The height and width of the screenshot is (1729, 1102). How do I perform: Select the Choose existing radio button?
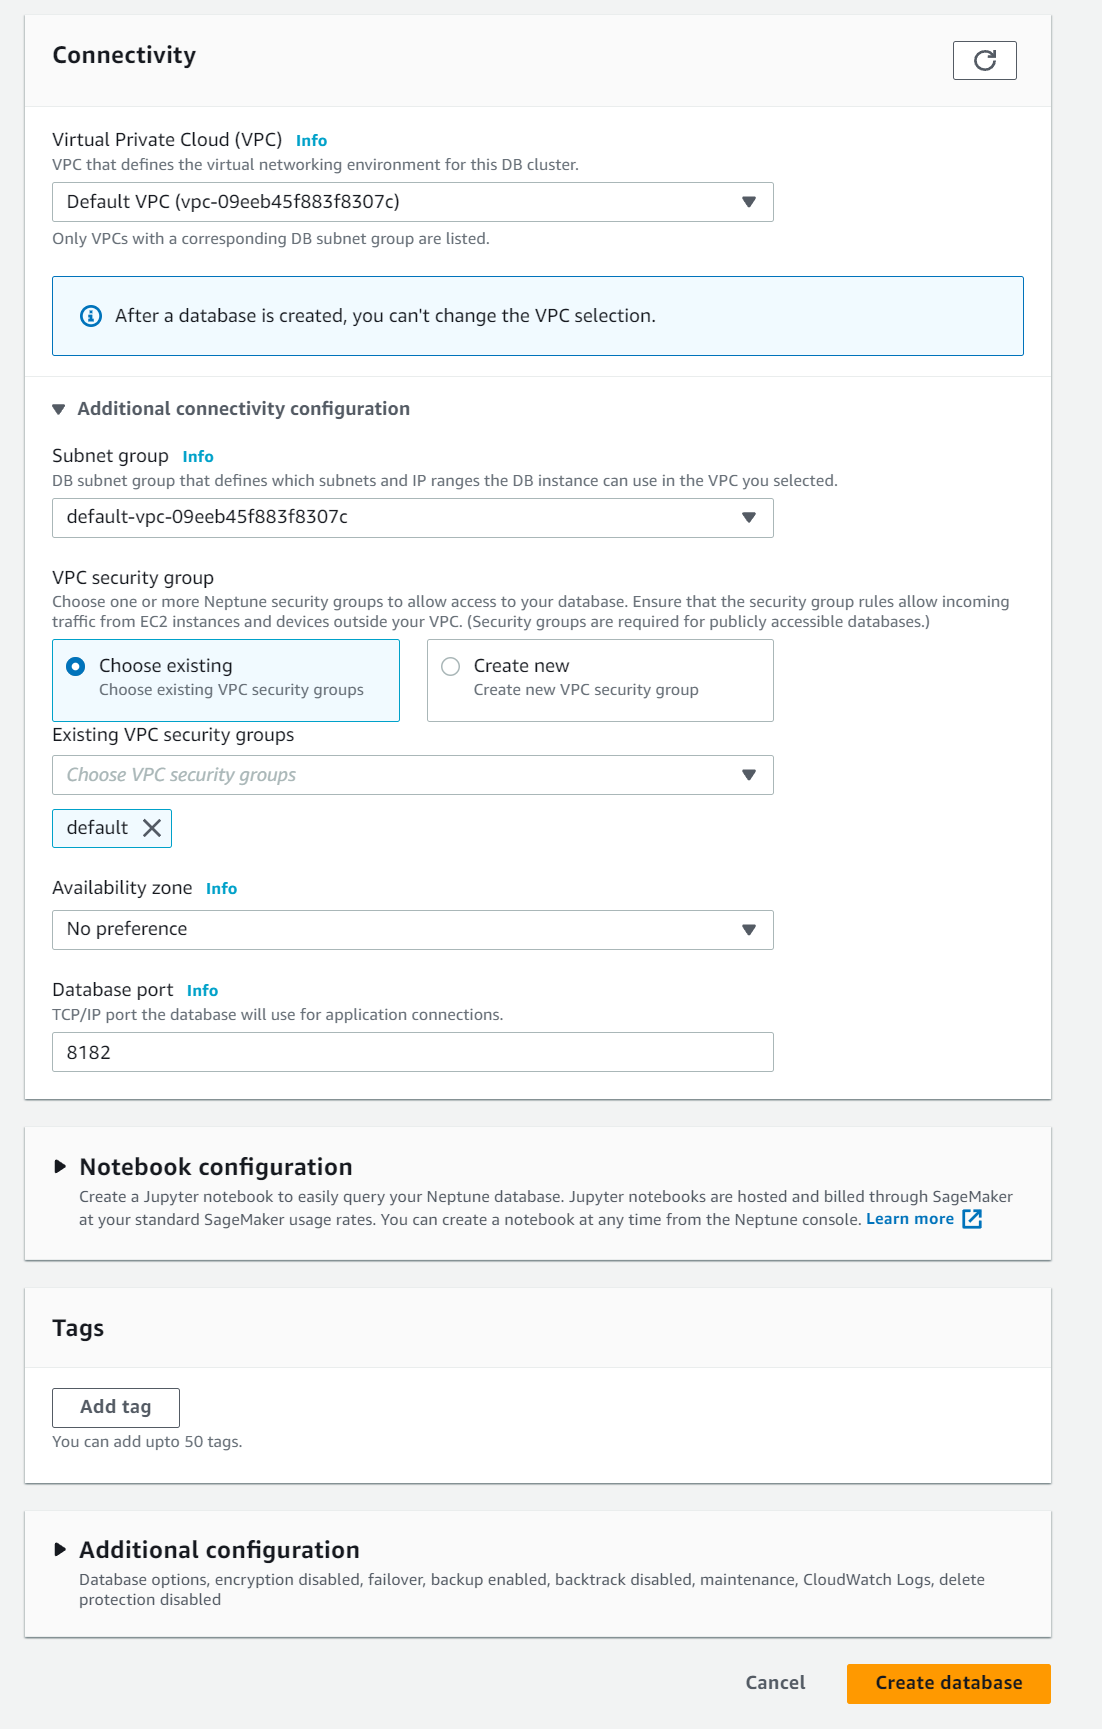(76, 666)
